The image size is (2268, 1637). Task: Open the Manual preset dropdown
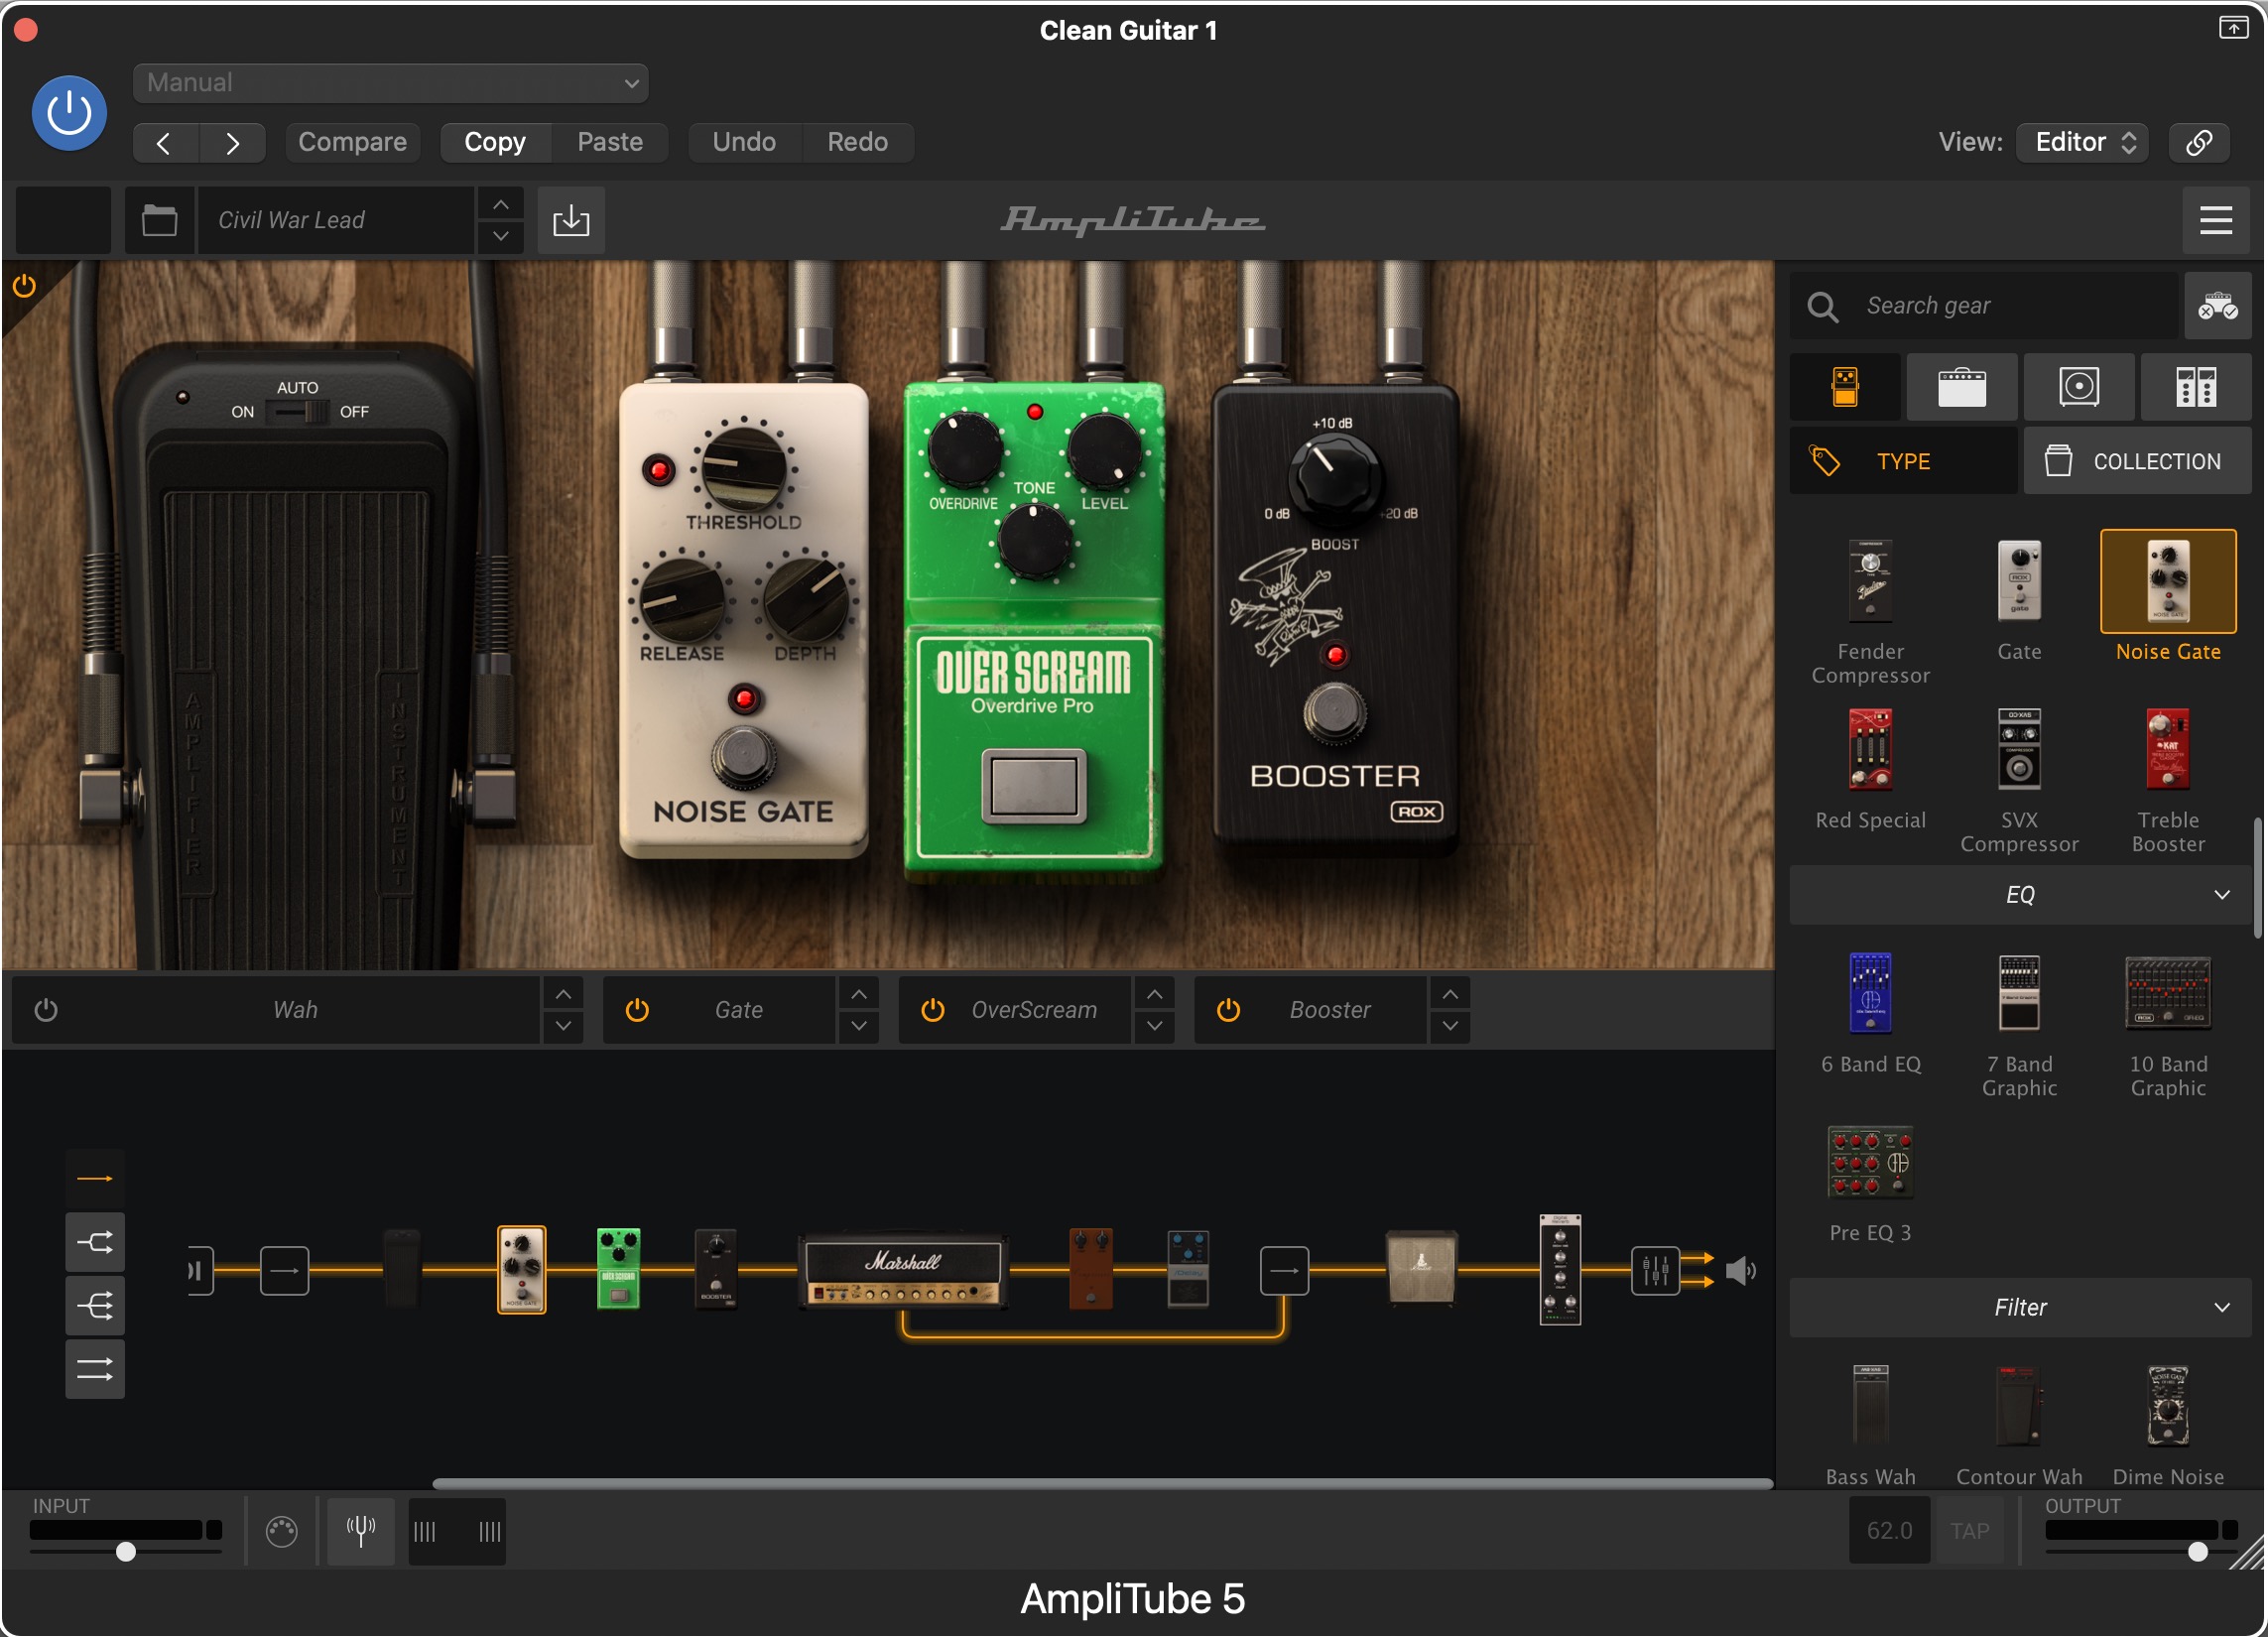pyautogui.click(x=390, y=83)
